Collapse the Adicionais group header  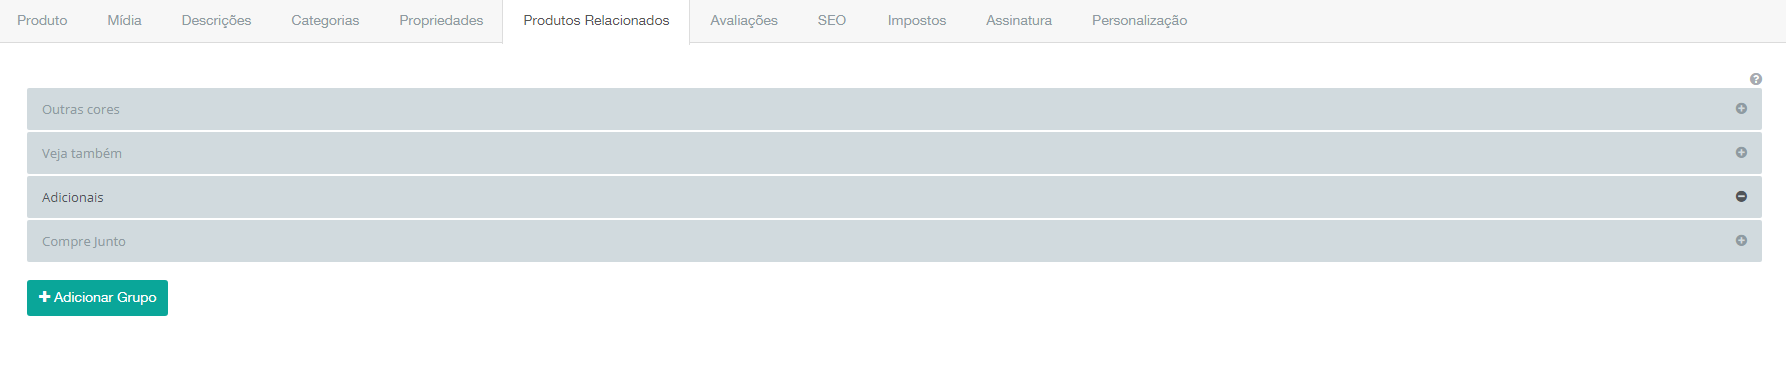pos(894,197)
